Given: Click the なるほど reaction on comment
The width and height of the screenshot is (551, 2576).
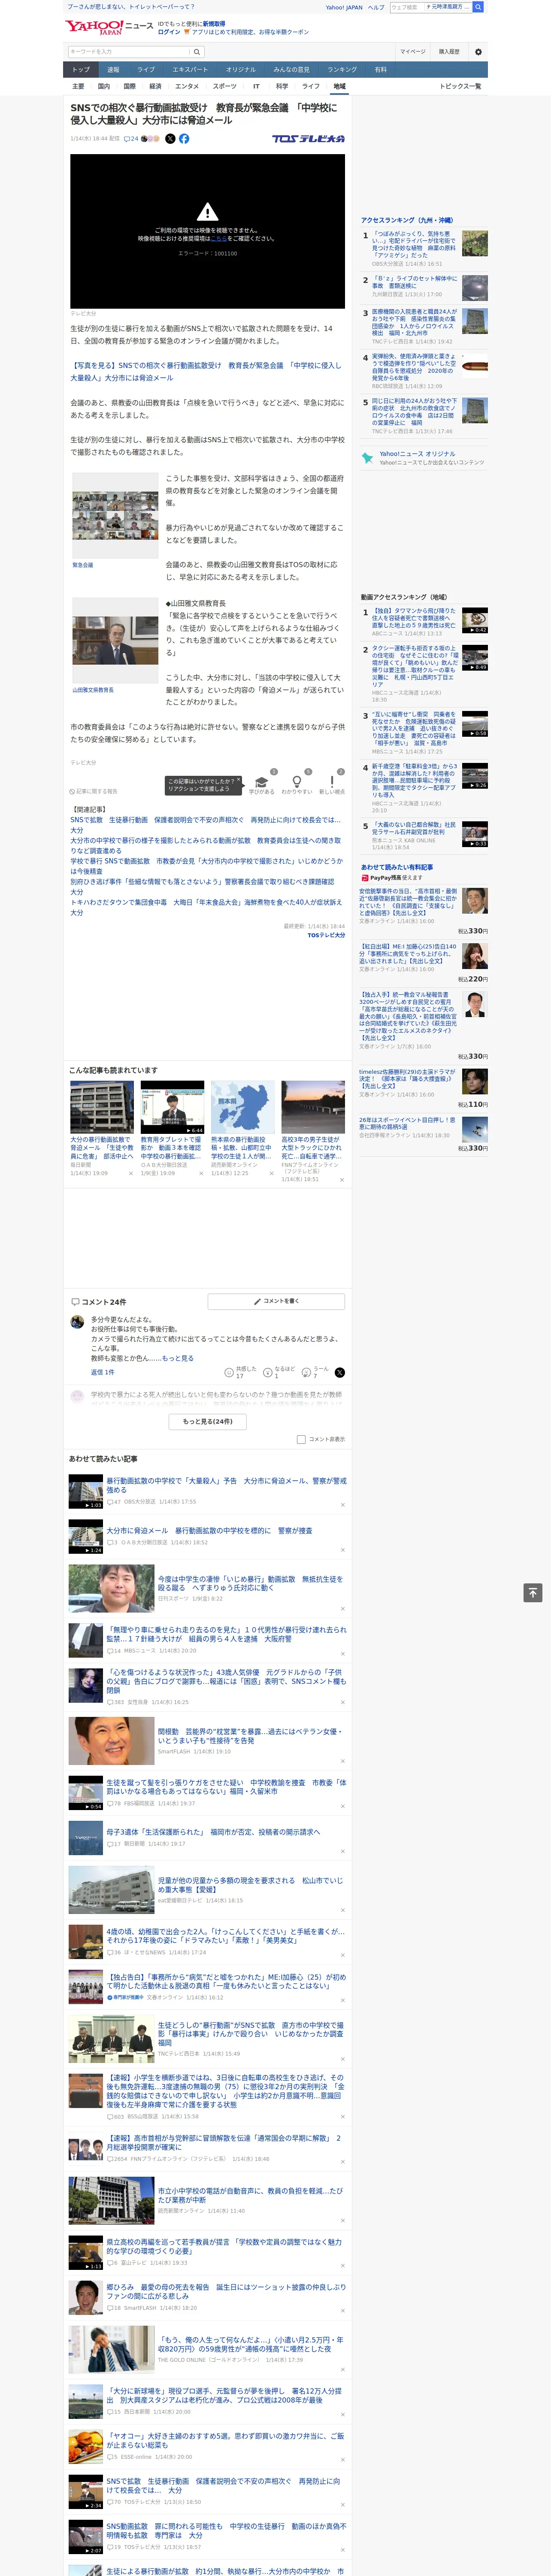Looking at the screenshot, I should [268, 1373].
